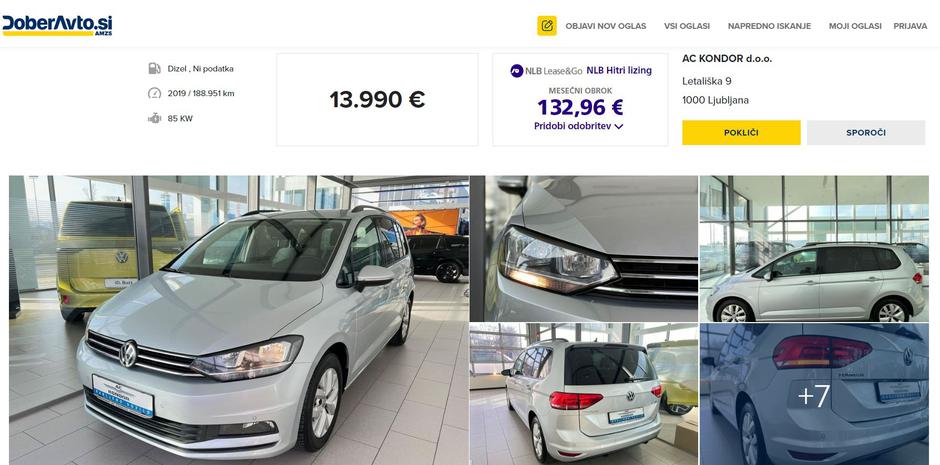Image resolution: width=940 pixels, height=465 pixels.
Task: Select the PRIJAVA login link
Action: (910, 26)
